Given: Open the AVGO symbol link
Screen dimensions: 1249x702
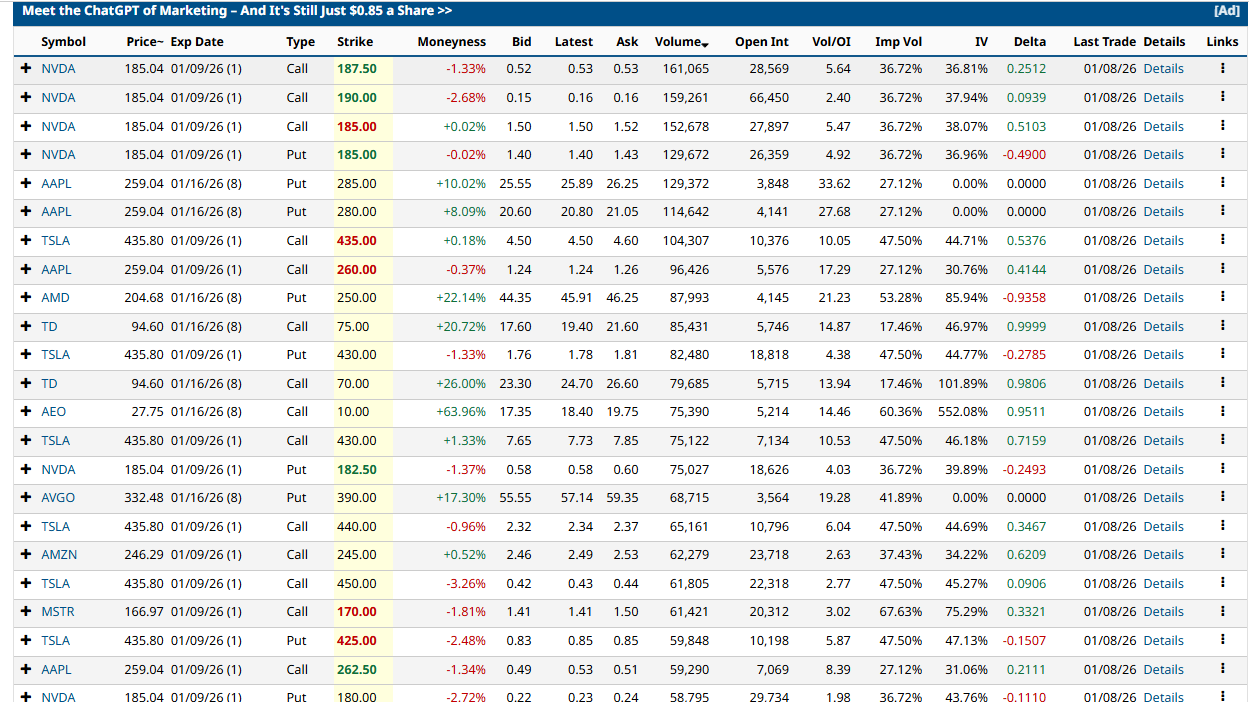Looking at the screenshot, I should point(58,498).
